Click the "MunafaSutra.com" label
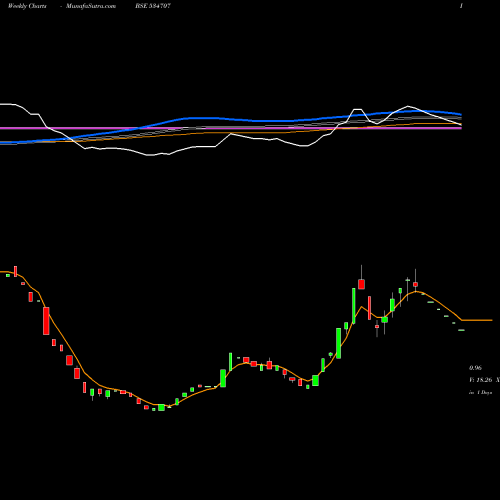The image size is (500, 500). [x=91, y=6]
